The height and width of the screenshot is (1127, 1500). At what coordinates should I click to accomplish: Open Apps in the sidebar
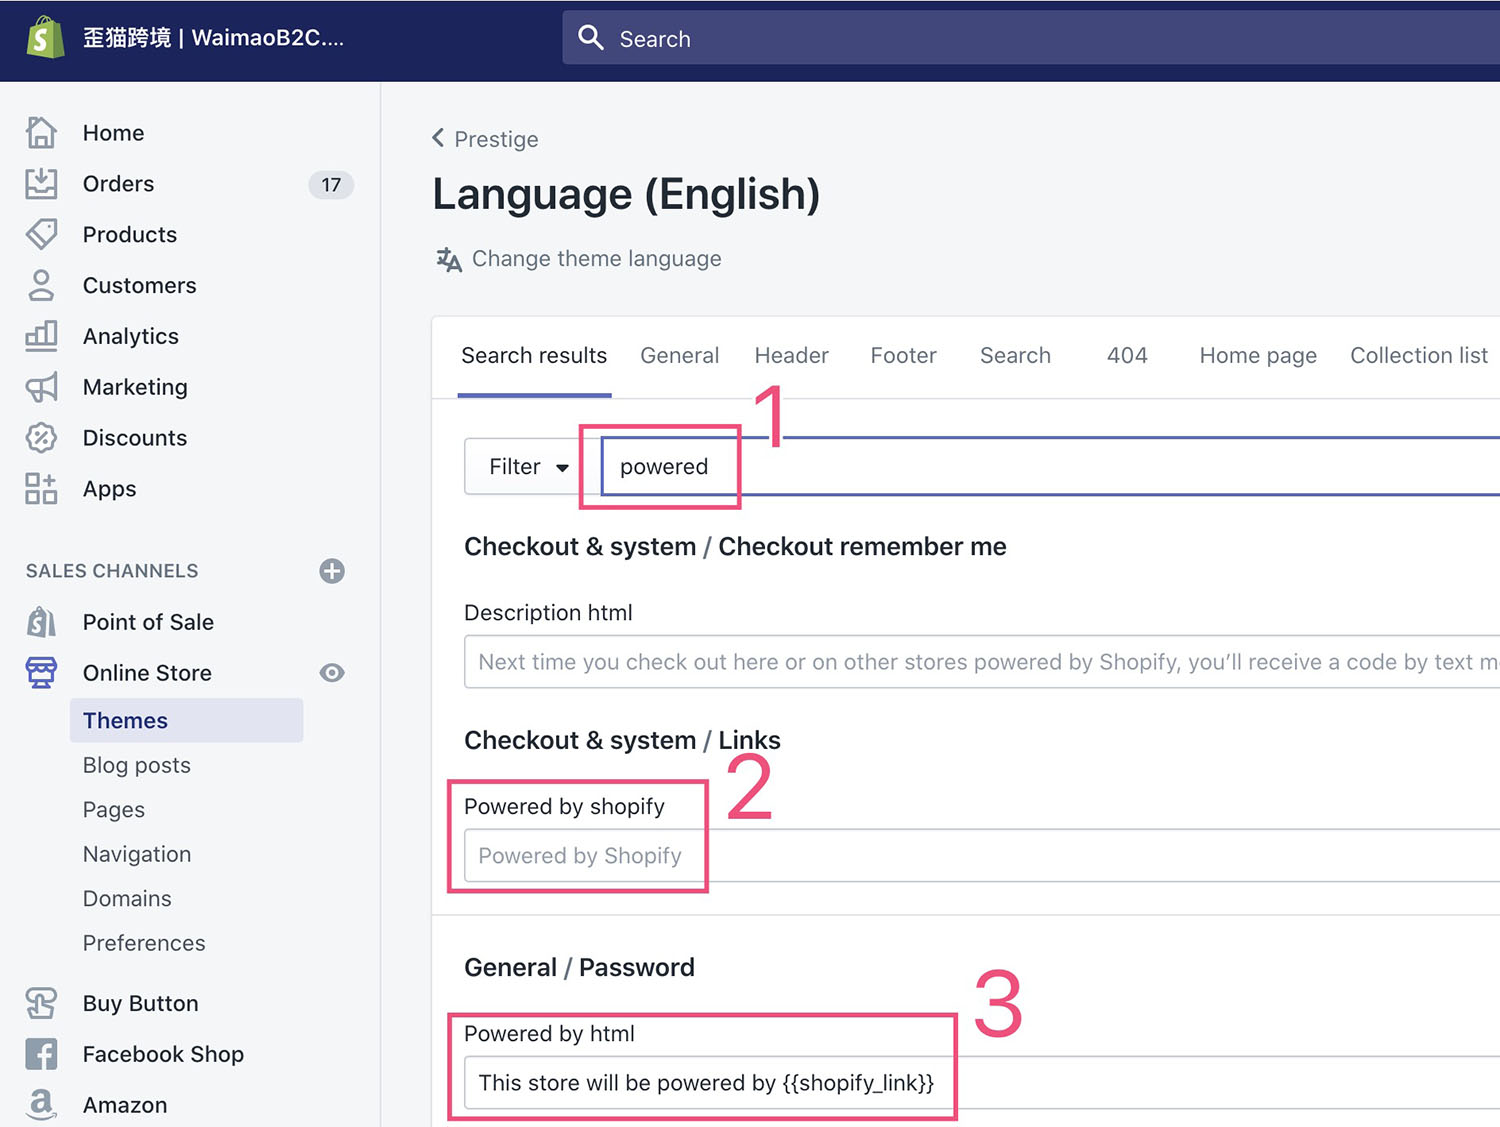coord(109,488)
